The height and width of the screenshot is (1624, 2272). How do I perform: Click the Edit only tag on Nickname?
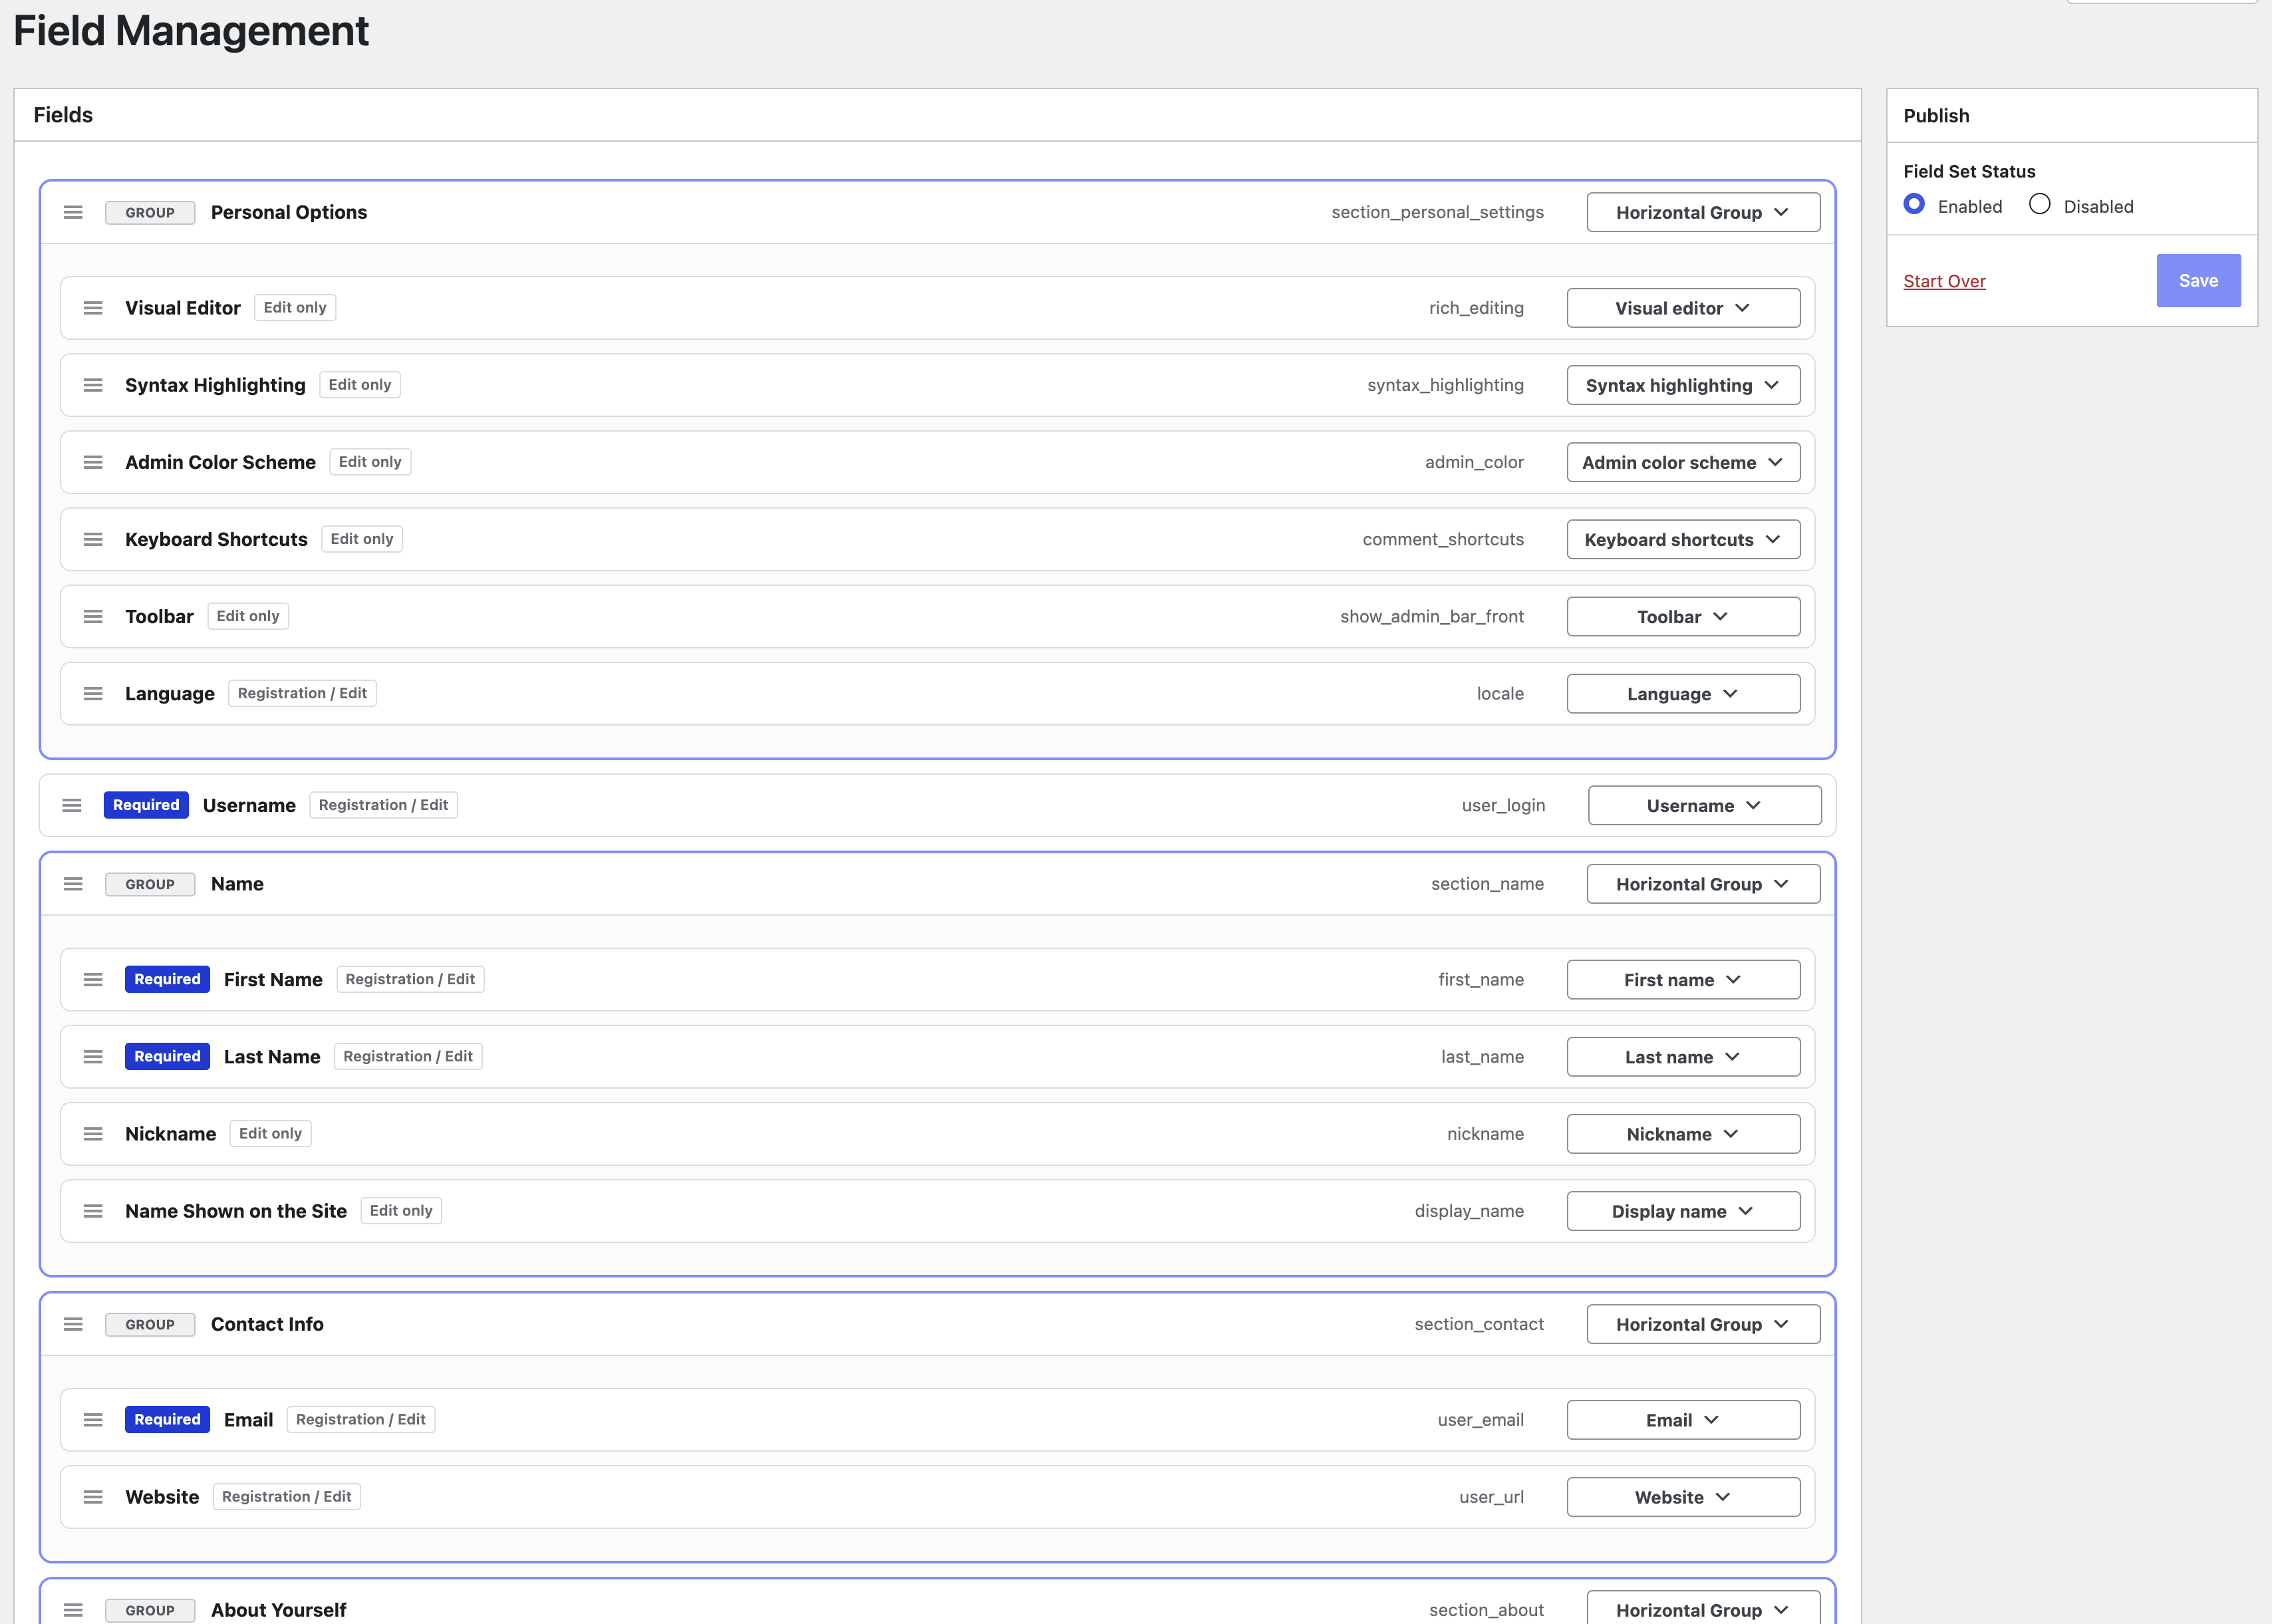pos(270,1133)
